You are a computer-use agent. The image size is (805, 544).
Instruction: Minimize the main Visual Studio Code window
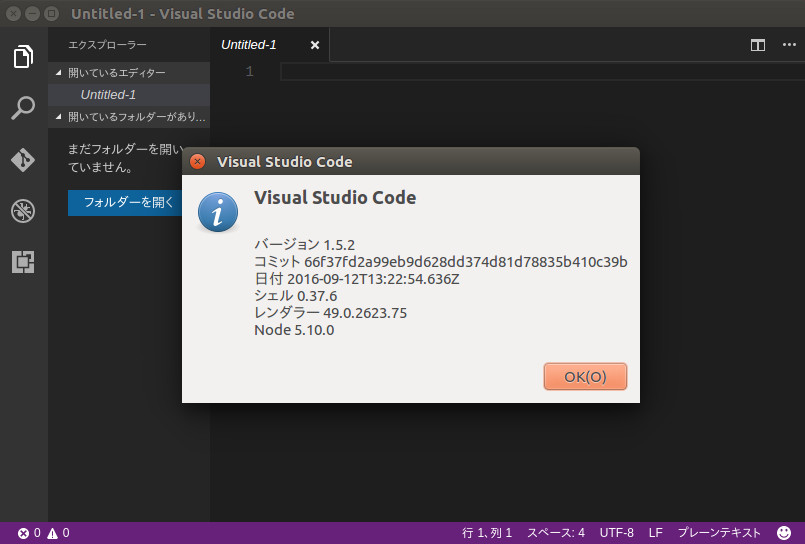pos(32,13)
